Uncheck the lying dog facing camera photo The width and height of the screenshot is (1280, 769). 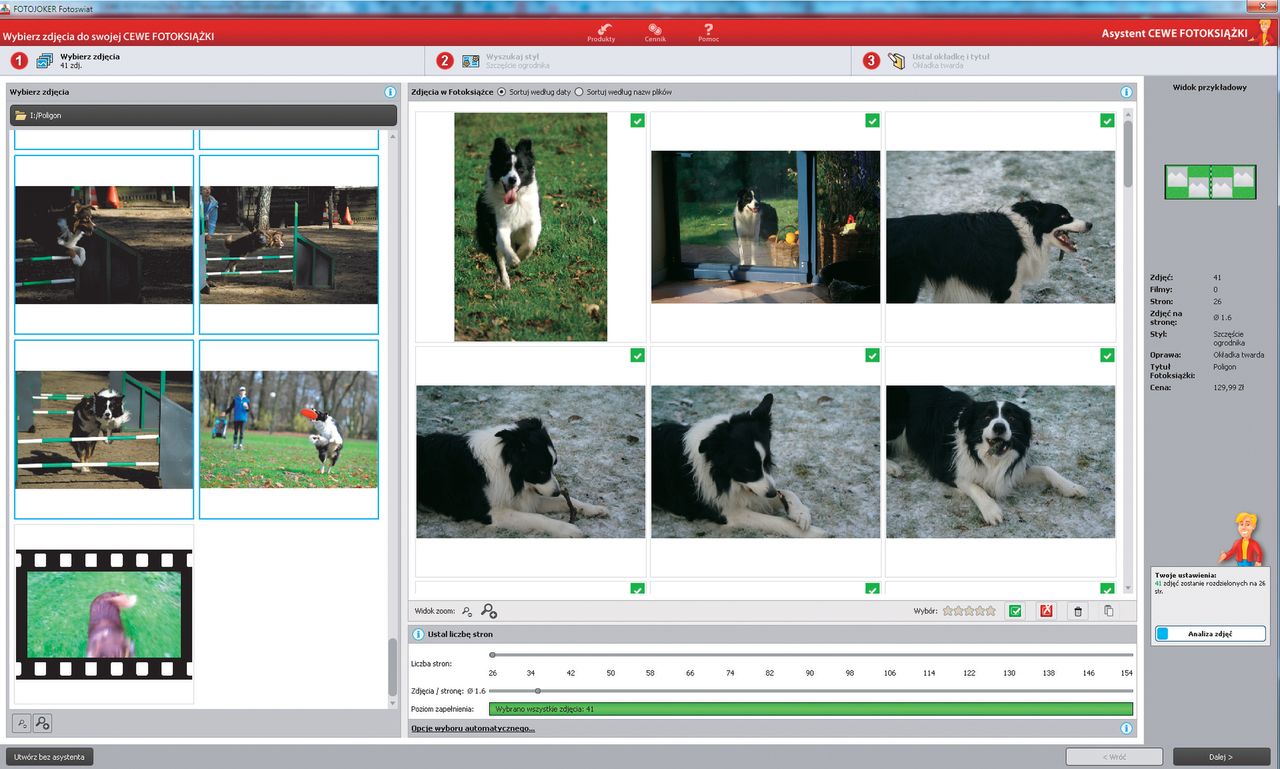(x=1107, y=355)
